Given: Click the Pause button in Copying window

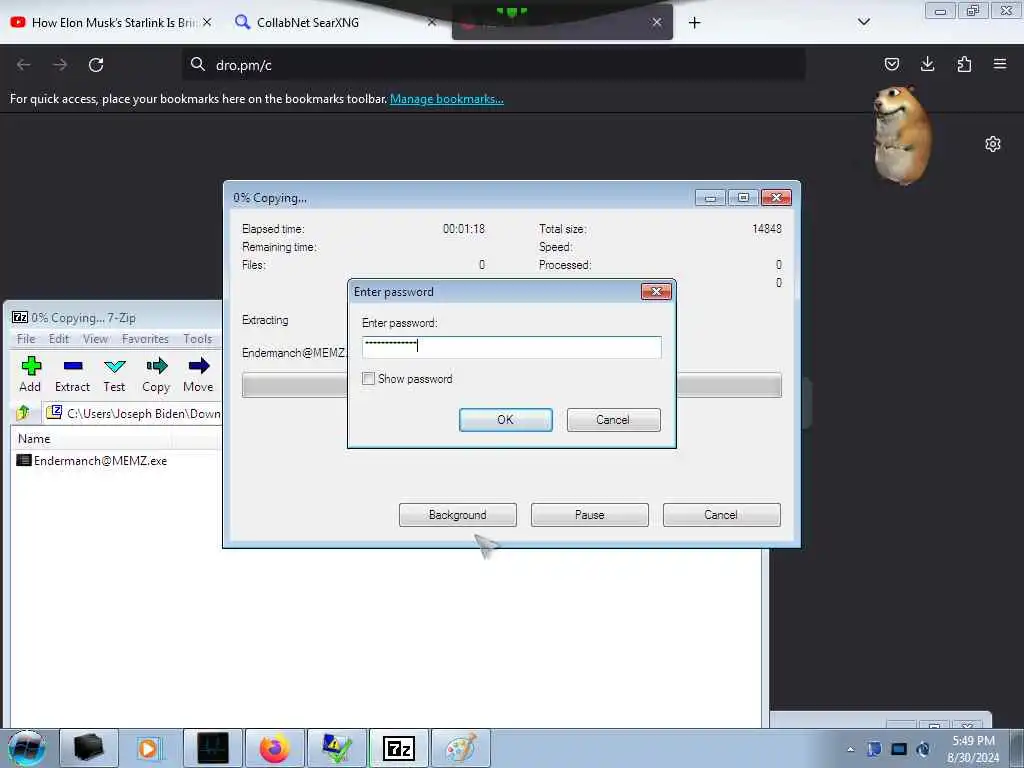Looking at the screenshot, I should click(589, 515).
